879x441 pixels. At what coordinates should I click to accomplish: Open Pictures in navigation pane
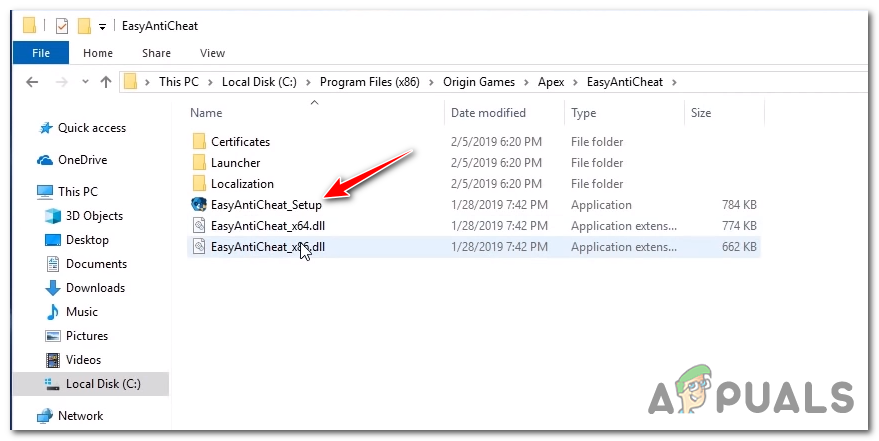tap(87, 336)
